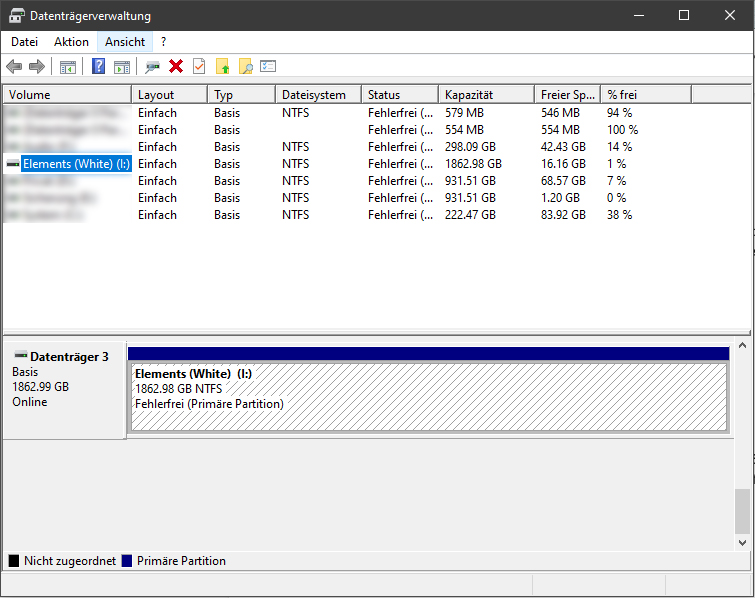The height and width of the screenshot is (598, 755).
Task: Click the 7 % free cell
Action: point(616,181)
